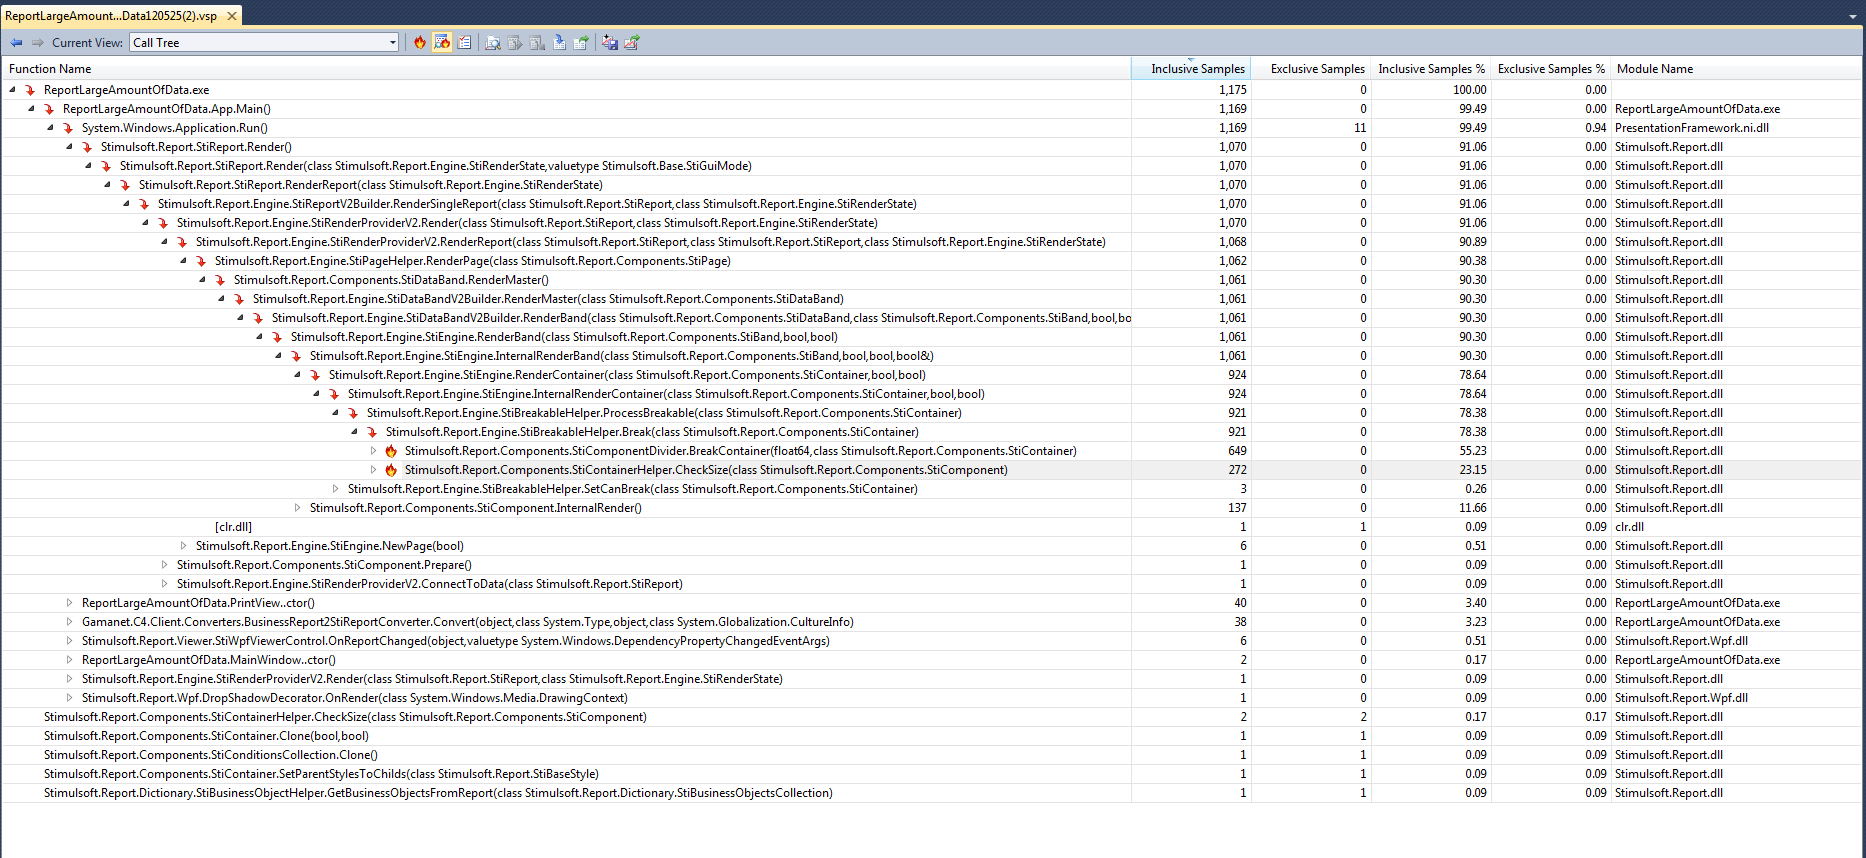Expand StiEngine.NewPage(bool) node
Screen dimensions: 1866x858
click(x=183, y=546)
